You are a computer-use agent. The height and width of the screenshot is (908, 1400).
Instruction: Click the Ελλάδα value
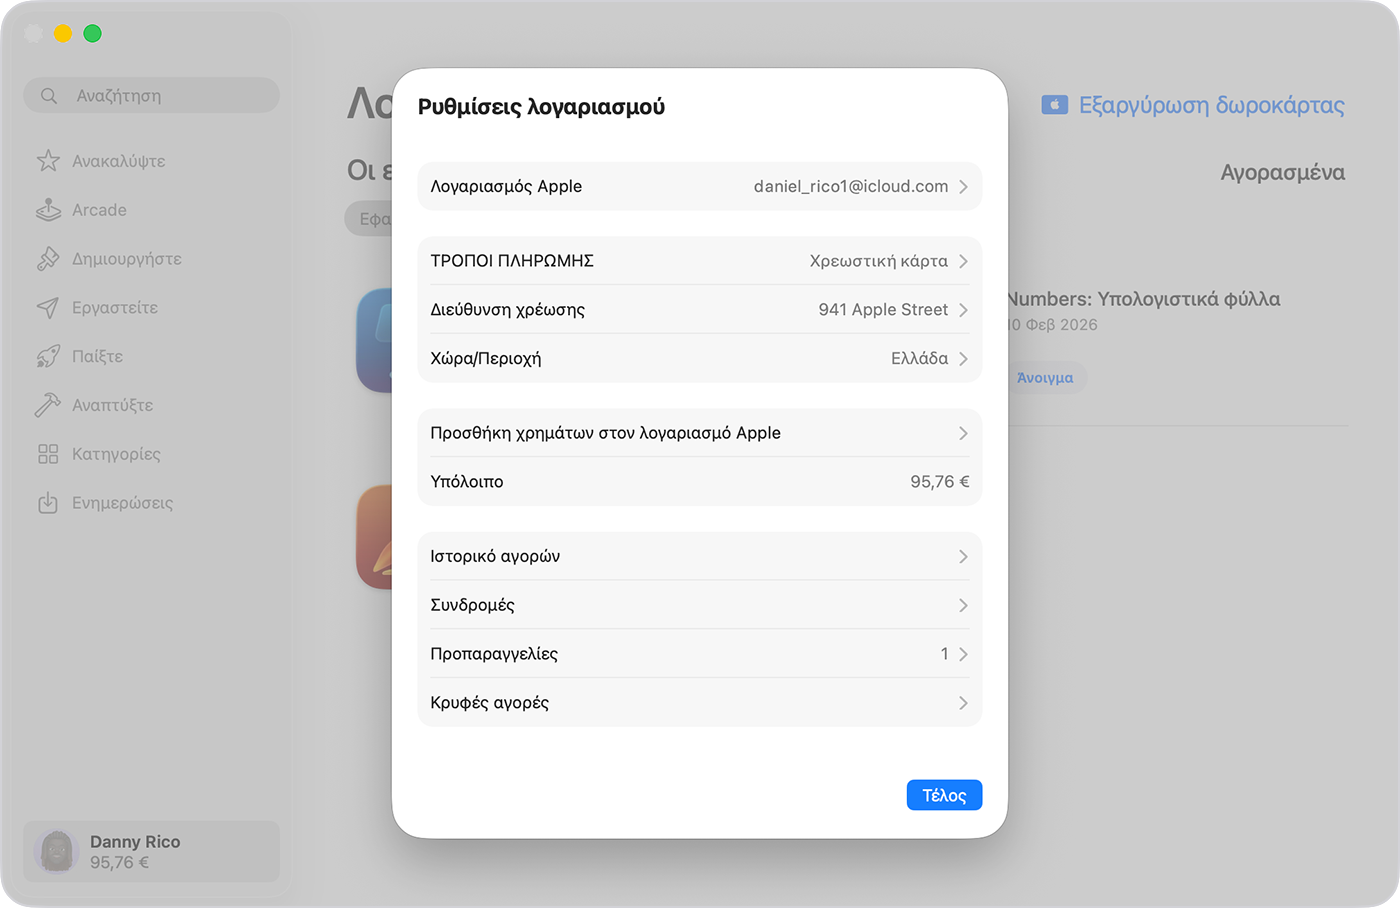pos(920,358)
